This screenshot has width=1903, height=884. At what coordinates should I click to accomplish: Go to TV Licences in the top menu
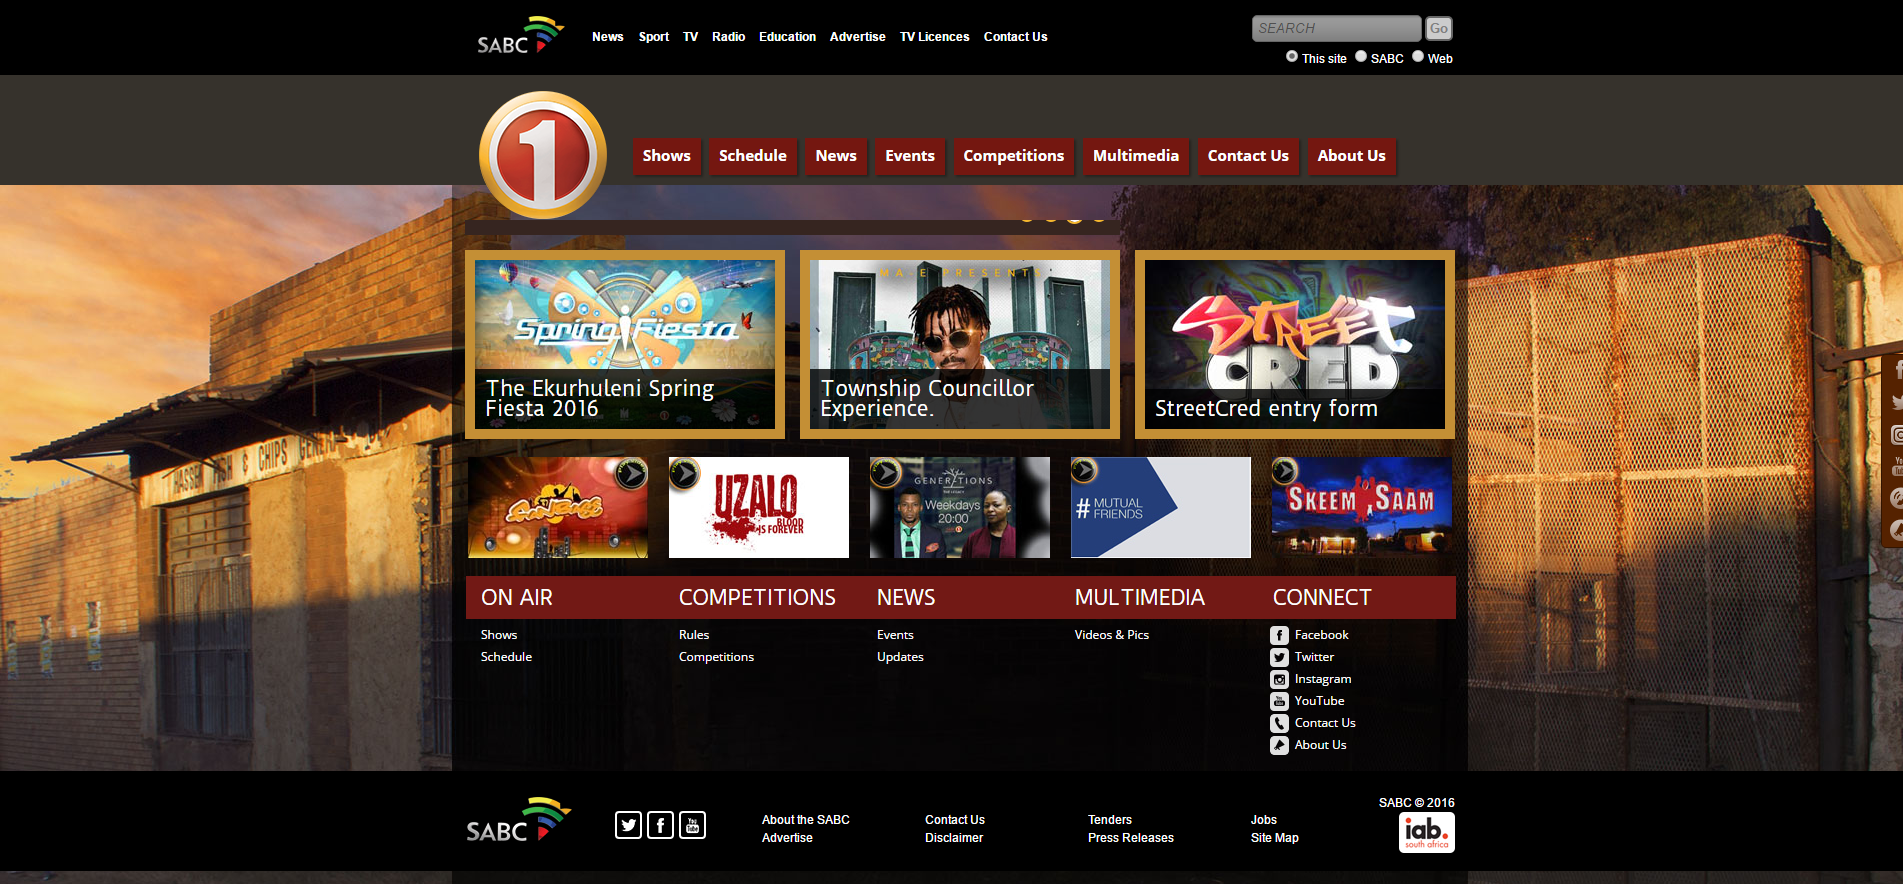click(x=934, y=37)
